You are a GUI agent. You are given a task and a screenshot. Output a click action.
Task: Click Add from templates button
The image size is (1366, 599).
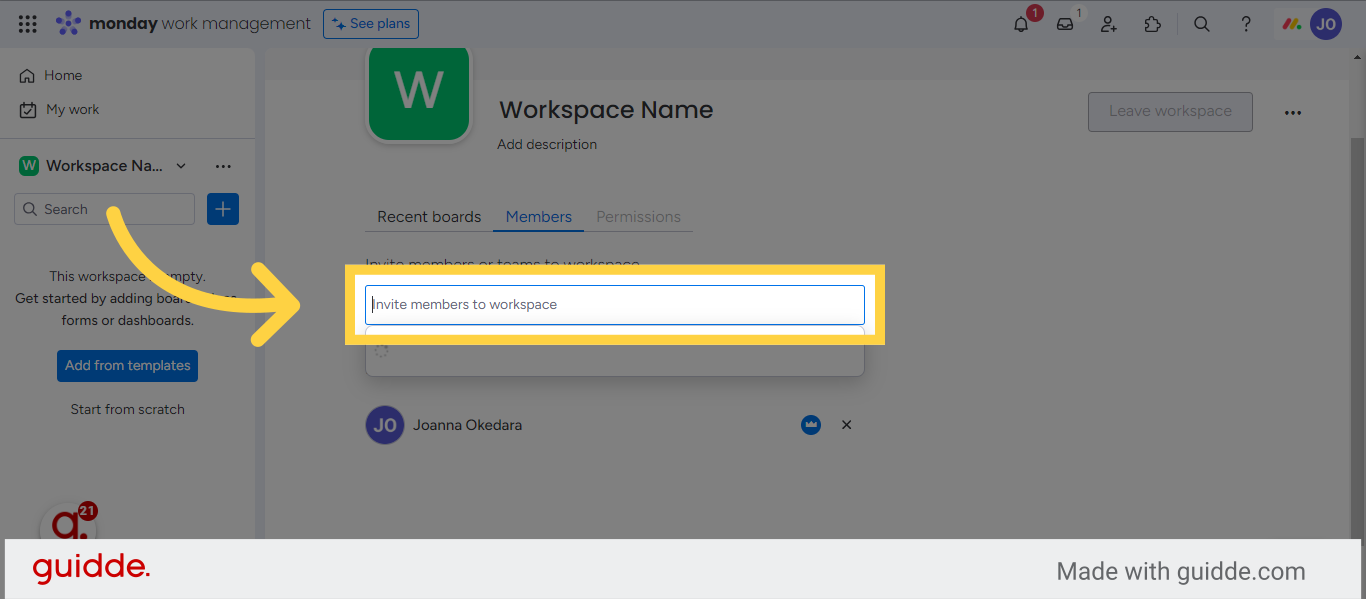pyautogui.click(x=128, y=366)
